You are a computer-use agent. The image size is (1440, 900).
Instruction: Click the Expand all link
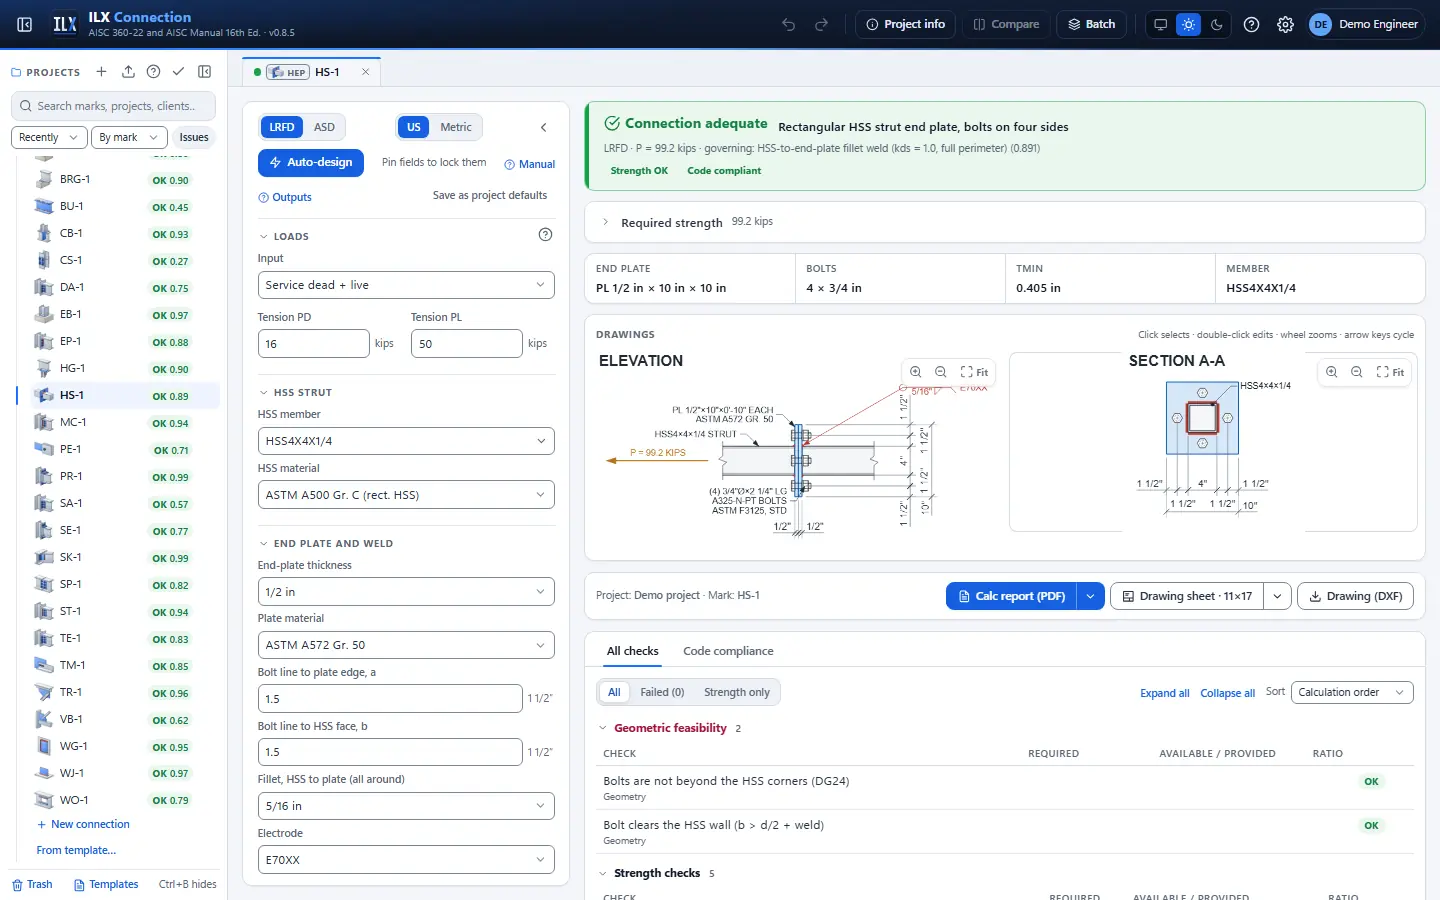tap(1164, 693)
